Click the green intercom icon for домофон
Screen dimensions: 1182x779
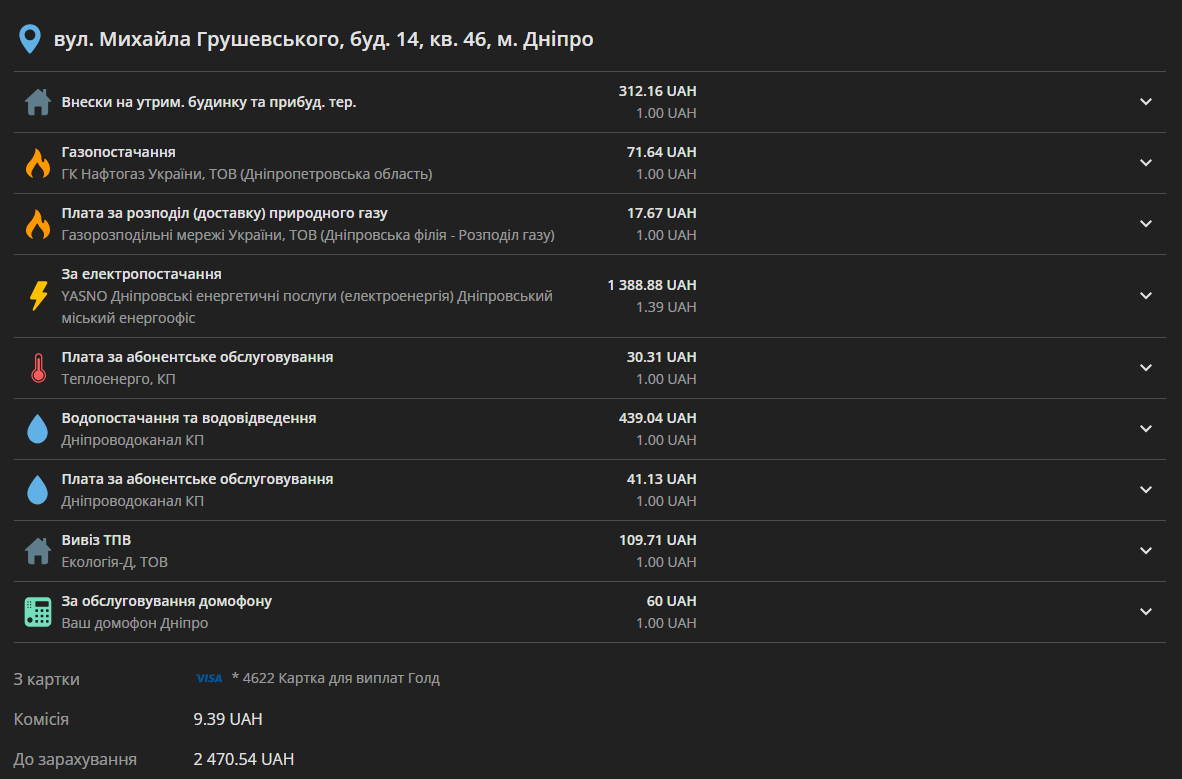38,612
